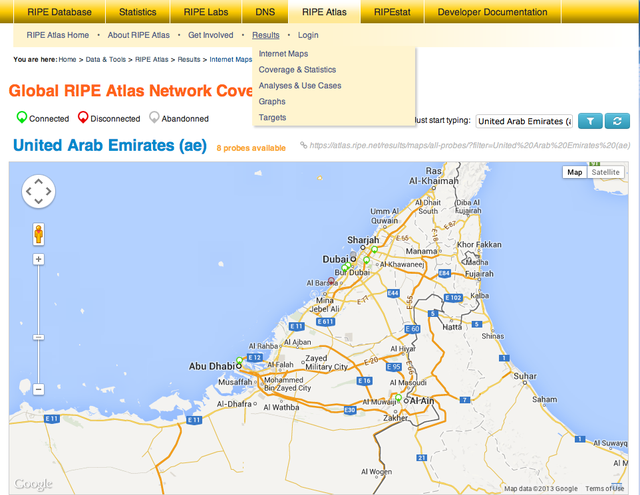640x495 pixels.
Task: Select Internet Maps from Results dropdown
Action: pyautogui.click(x=283, y=54)
